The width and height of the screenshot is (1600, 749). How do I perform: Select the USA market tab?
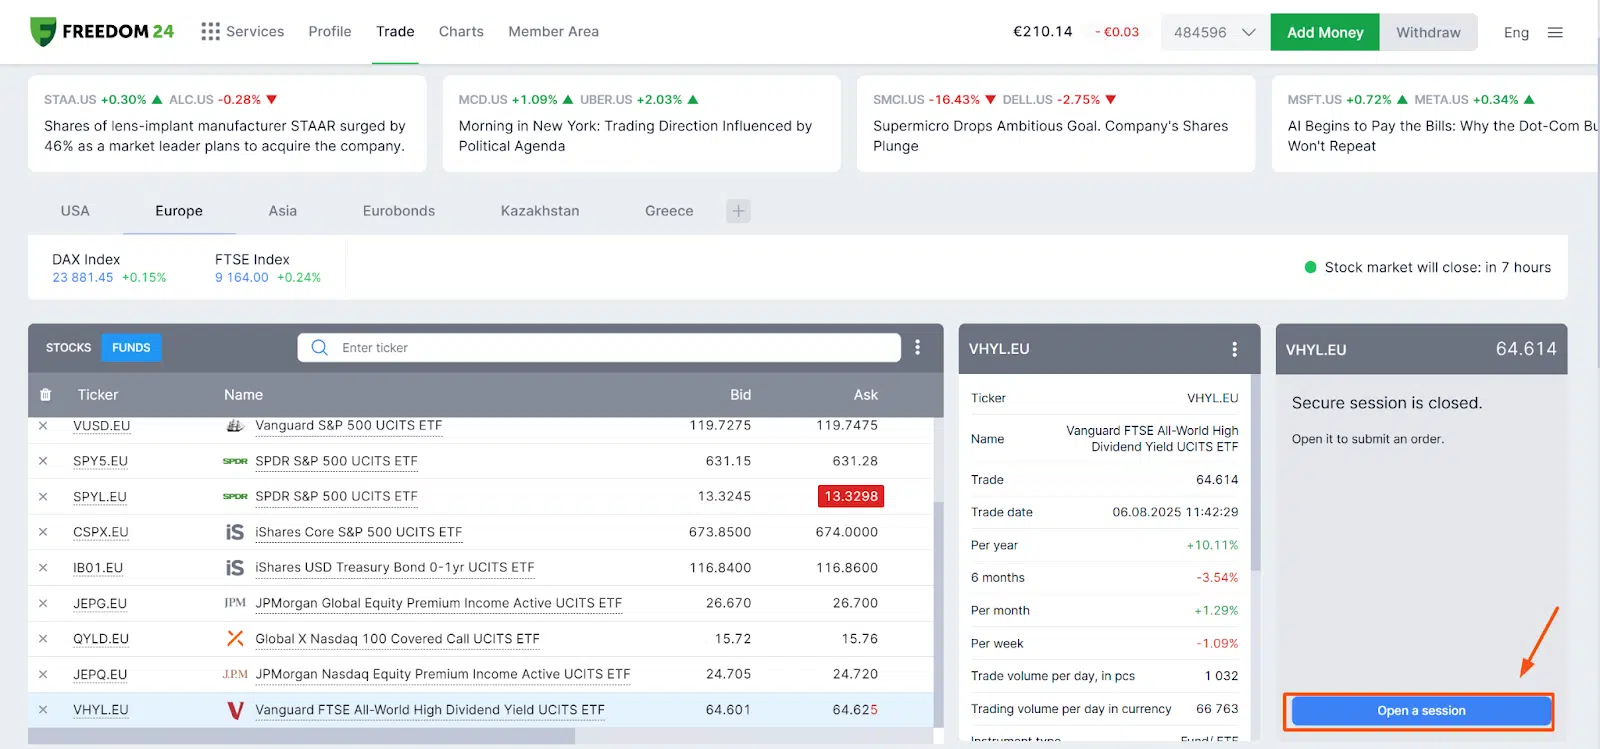pos(75,211)
